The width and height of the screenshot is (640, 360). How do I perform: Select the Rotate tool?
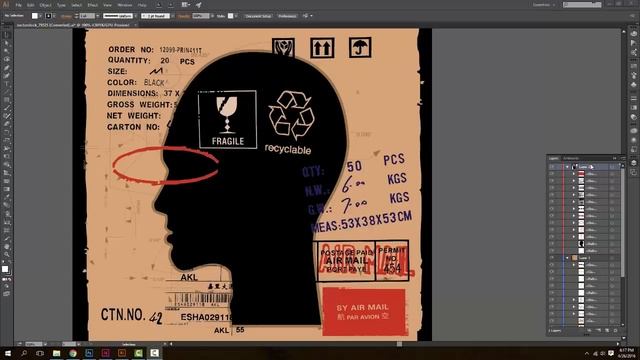coord(7,132)
